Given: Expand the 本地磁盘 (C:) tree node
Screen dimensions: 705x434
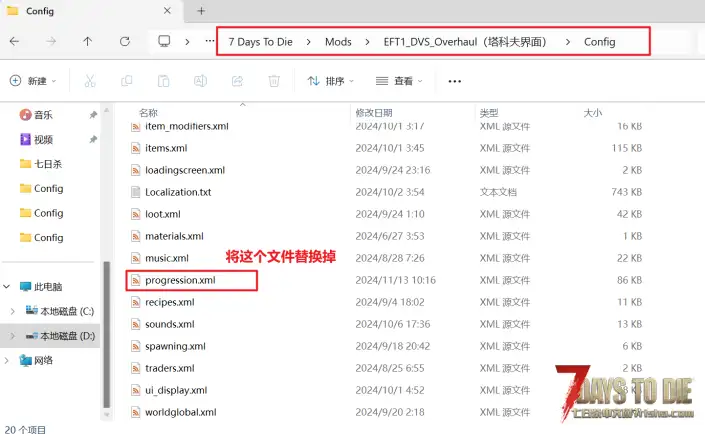Looking at the screenshot, I should 12,311.
